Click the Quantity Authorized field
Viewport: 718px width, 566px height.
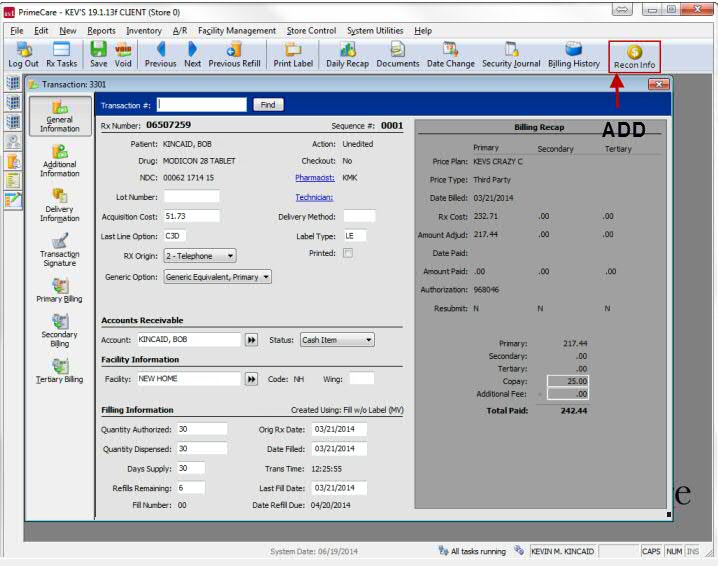click(x=202, y=429)
